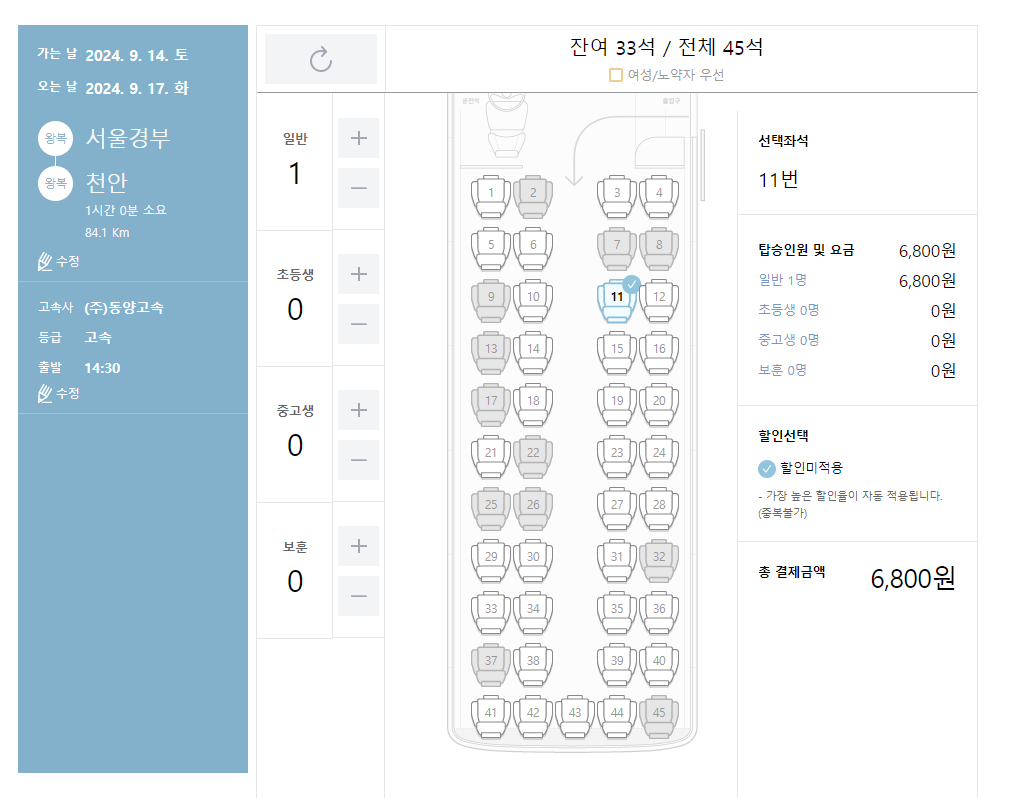Increase the 일반 passenger count with plus
The image size is (1015, 798).
pyautogui.click(x=358, y=137)
